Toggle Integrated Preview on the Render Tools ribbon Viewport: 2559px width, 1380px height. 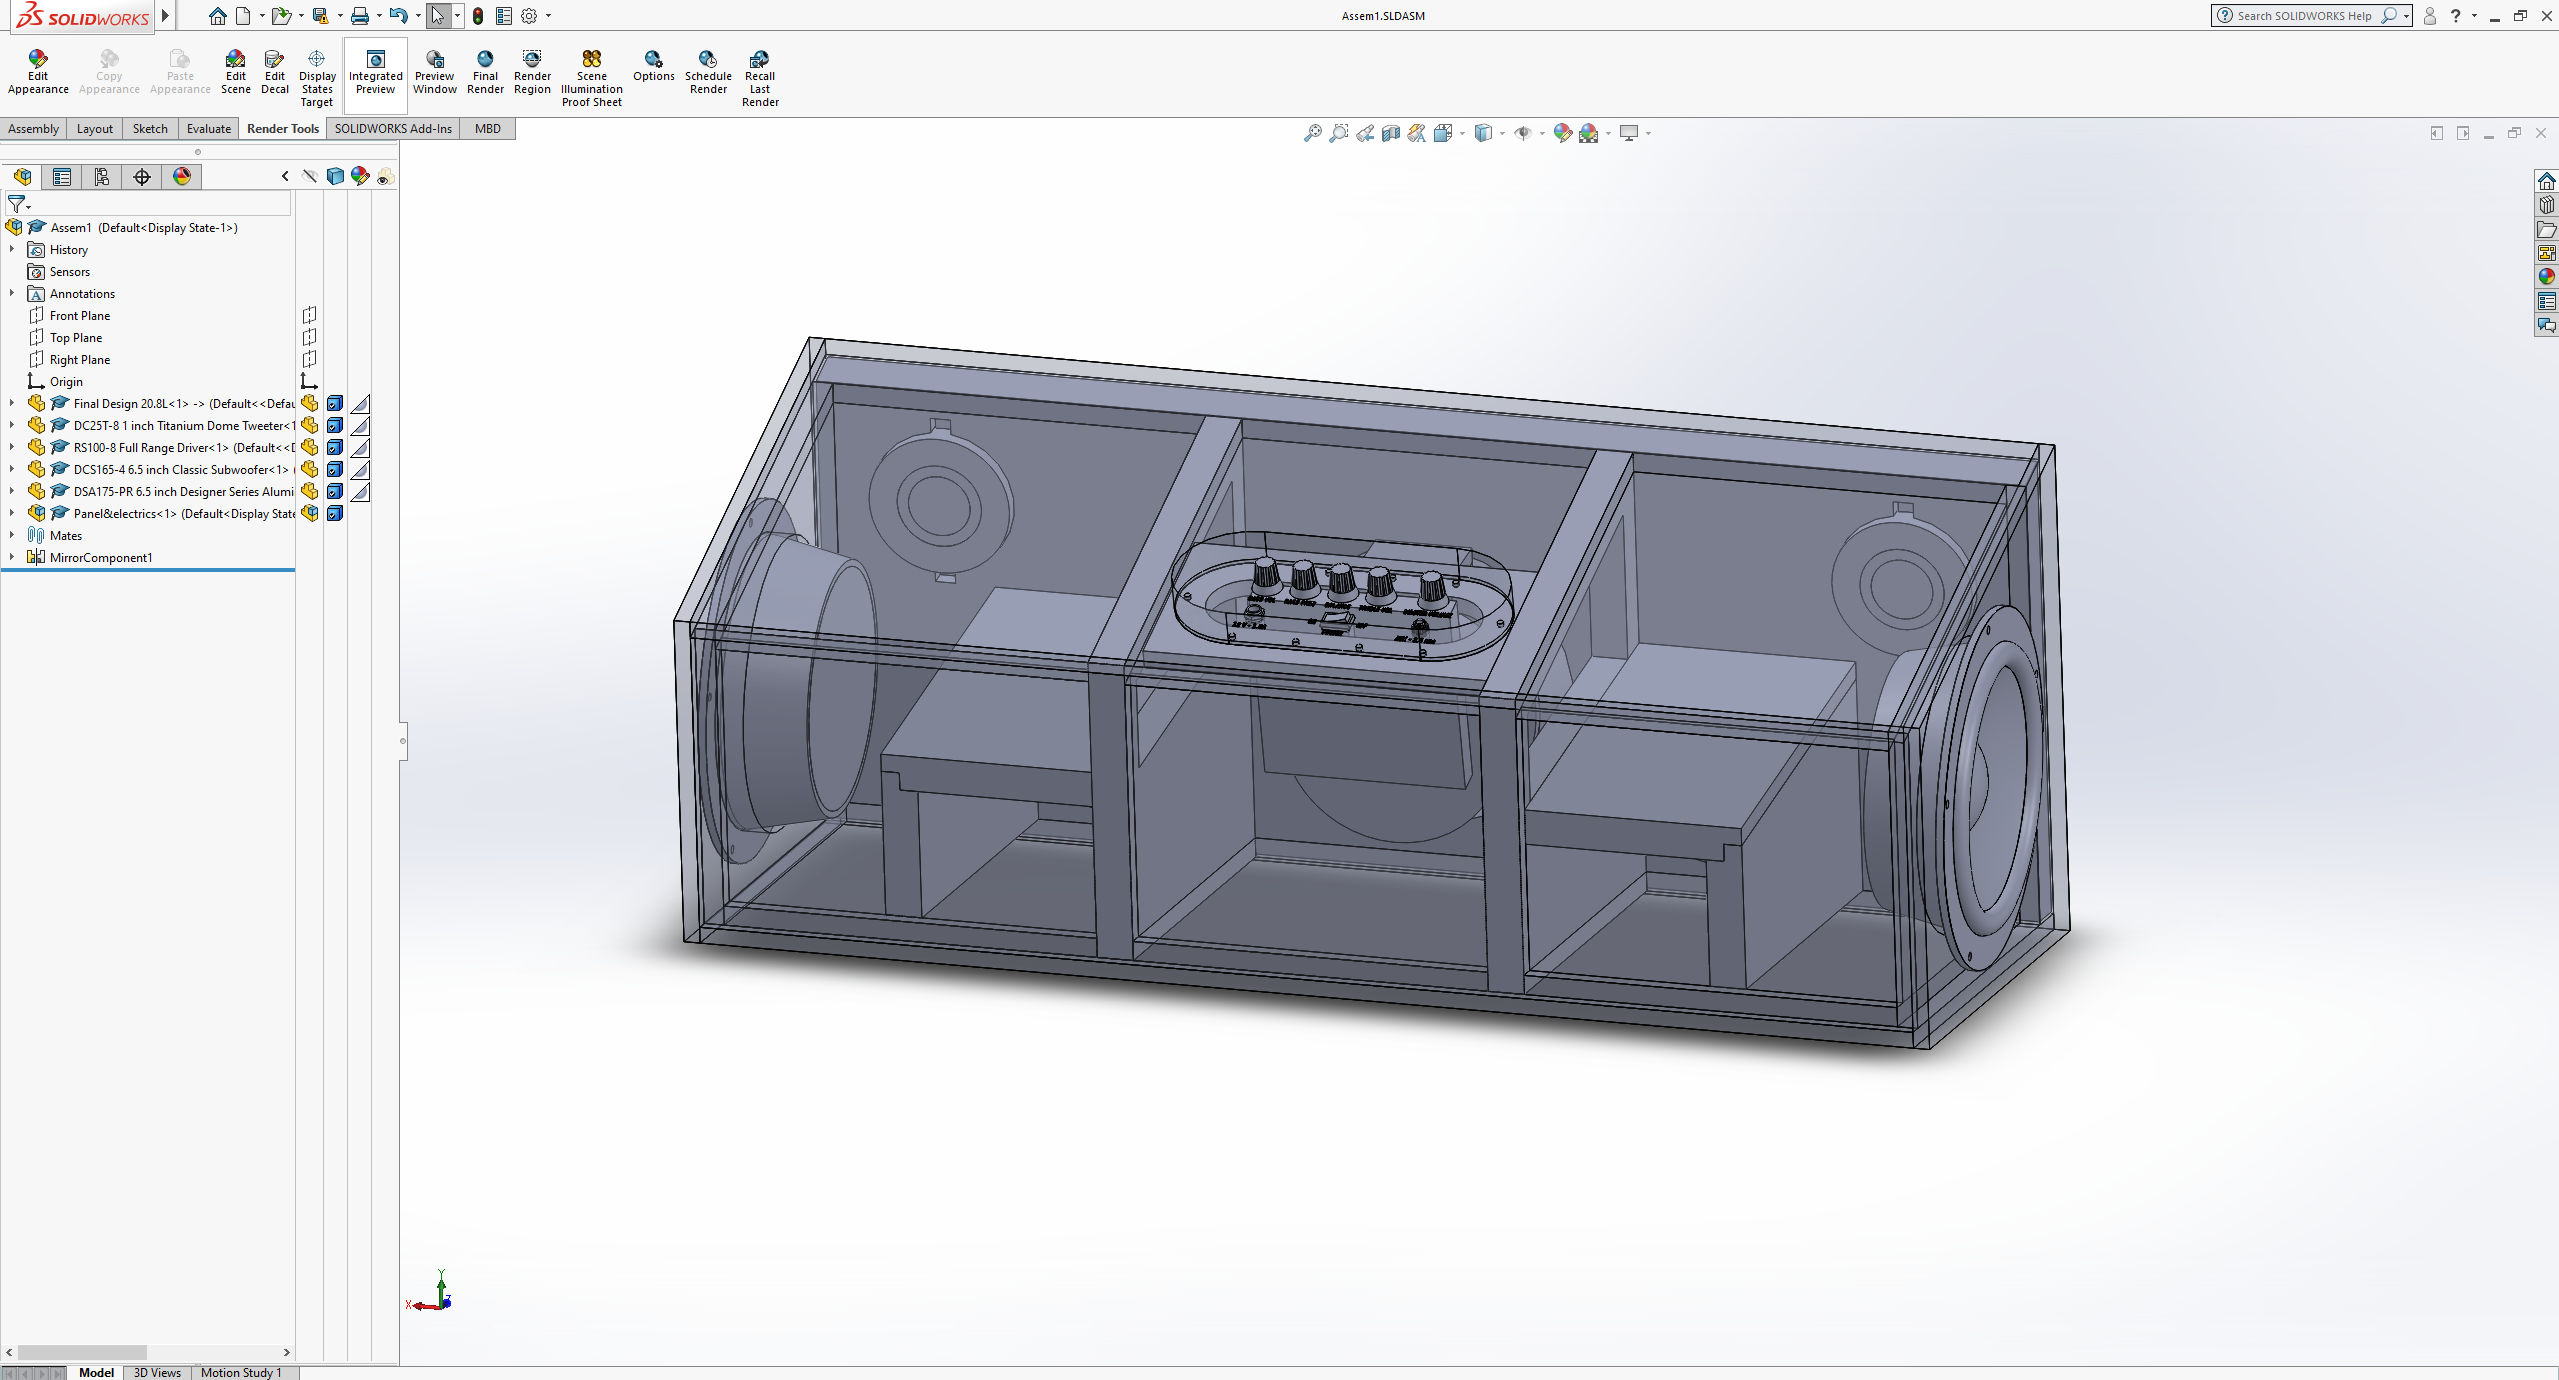pyautogui.click(x=375, y=72)
